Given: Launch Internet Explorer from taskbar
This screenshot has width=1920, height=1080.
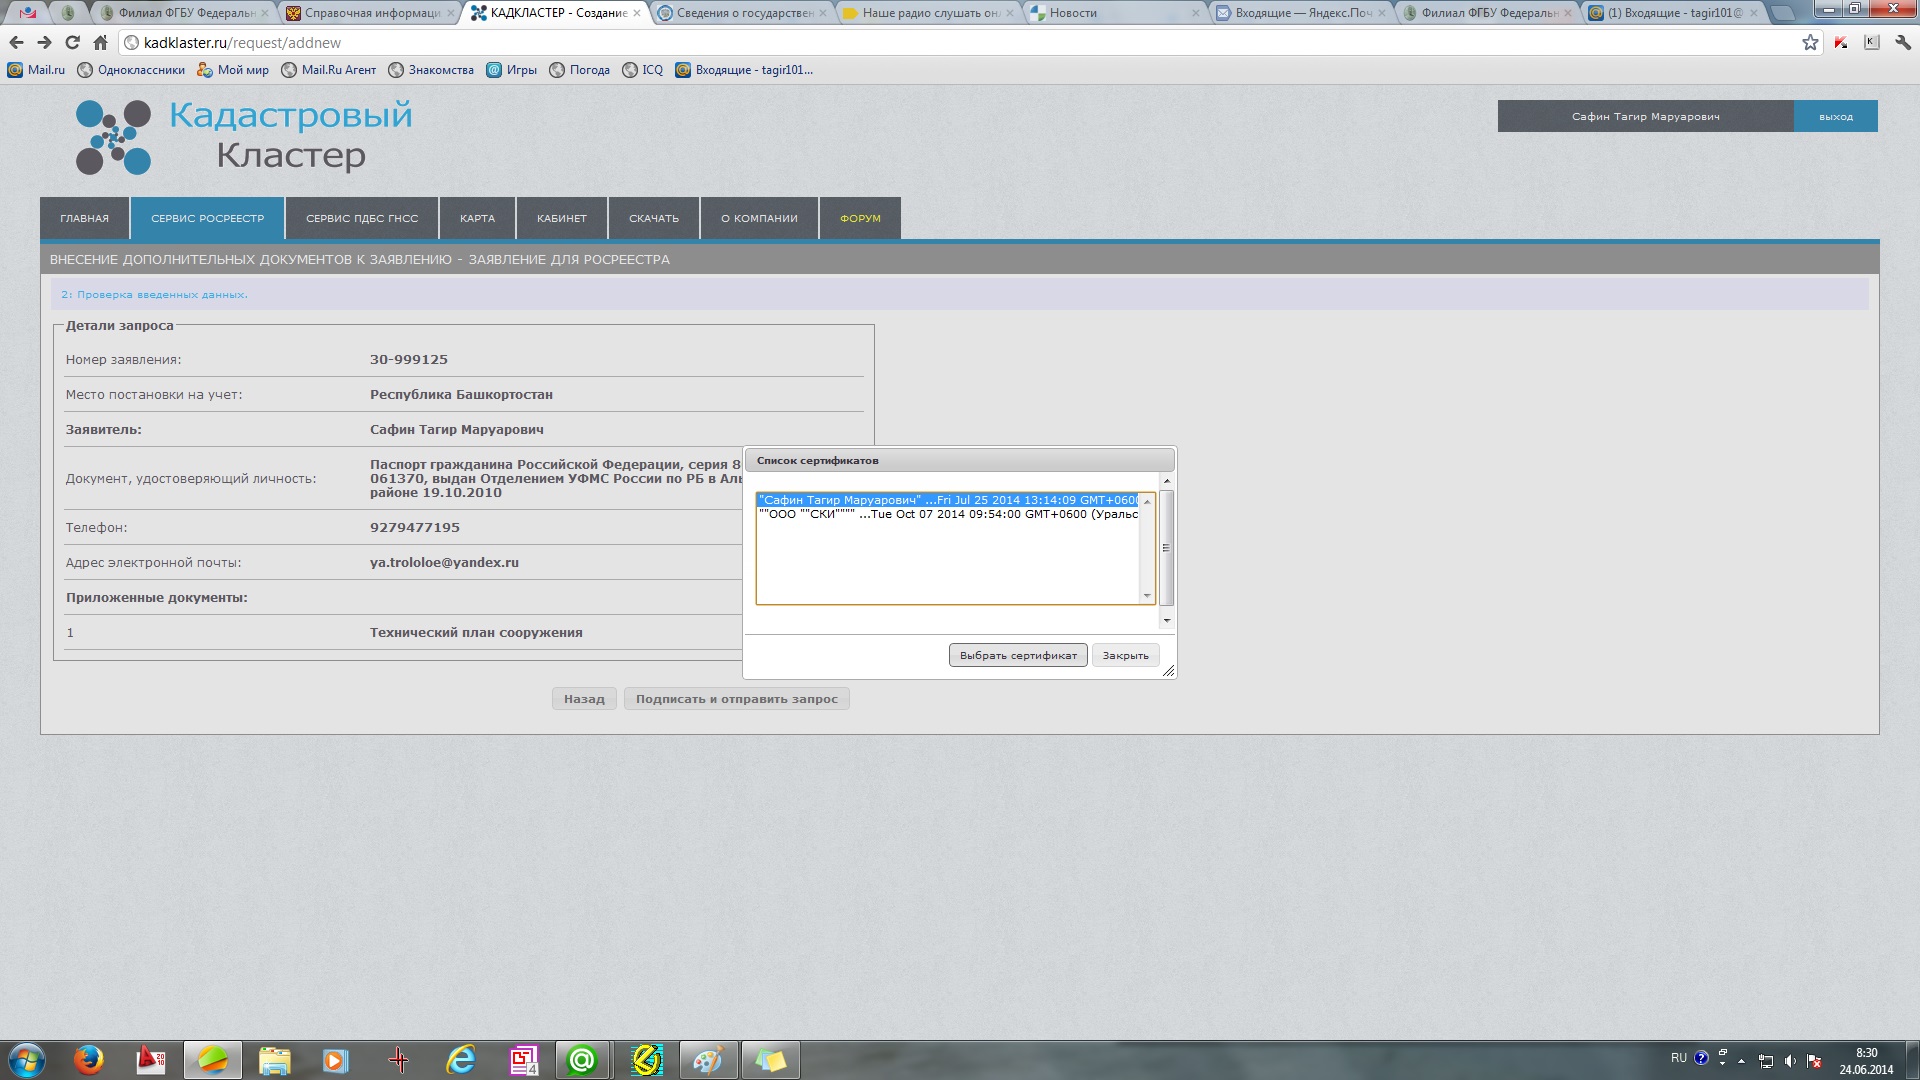Looking at the screenshot, I should tap(461, 1059).
